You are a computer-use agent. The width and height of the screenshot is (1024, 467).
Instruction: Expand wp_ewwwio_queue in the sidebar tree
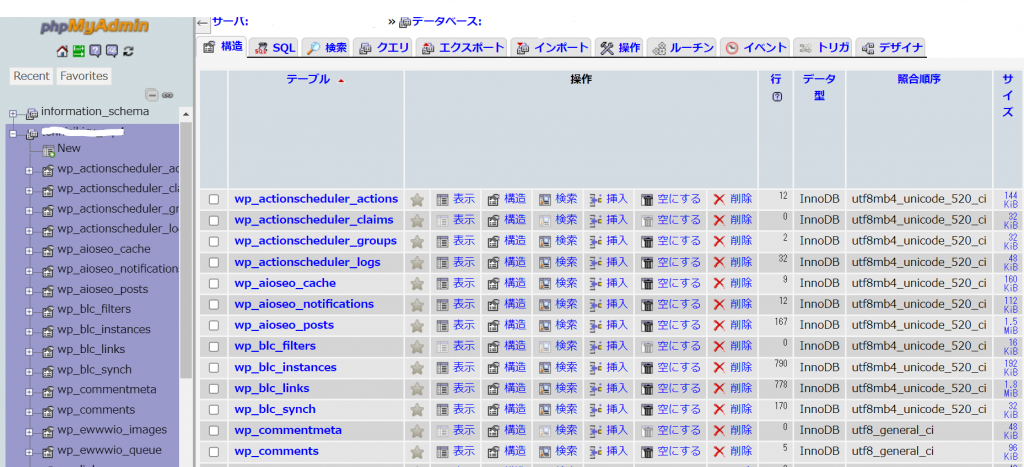point(29,452)
